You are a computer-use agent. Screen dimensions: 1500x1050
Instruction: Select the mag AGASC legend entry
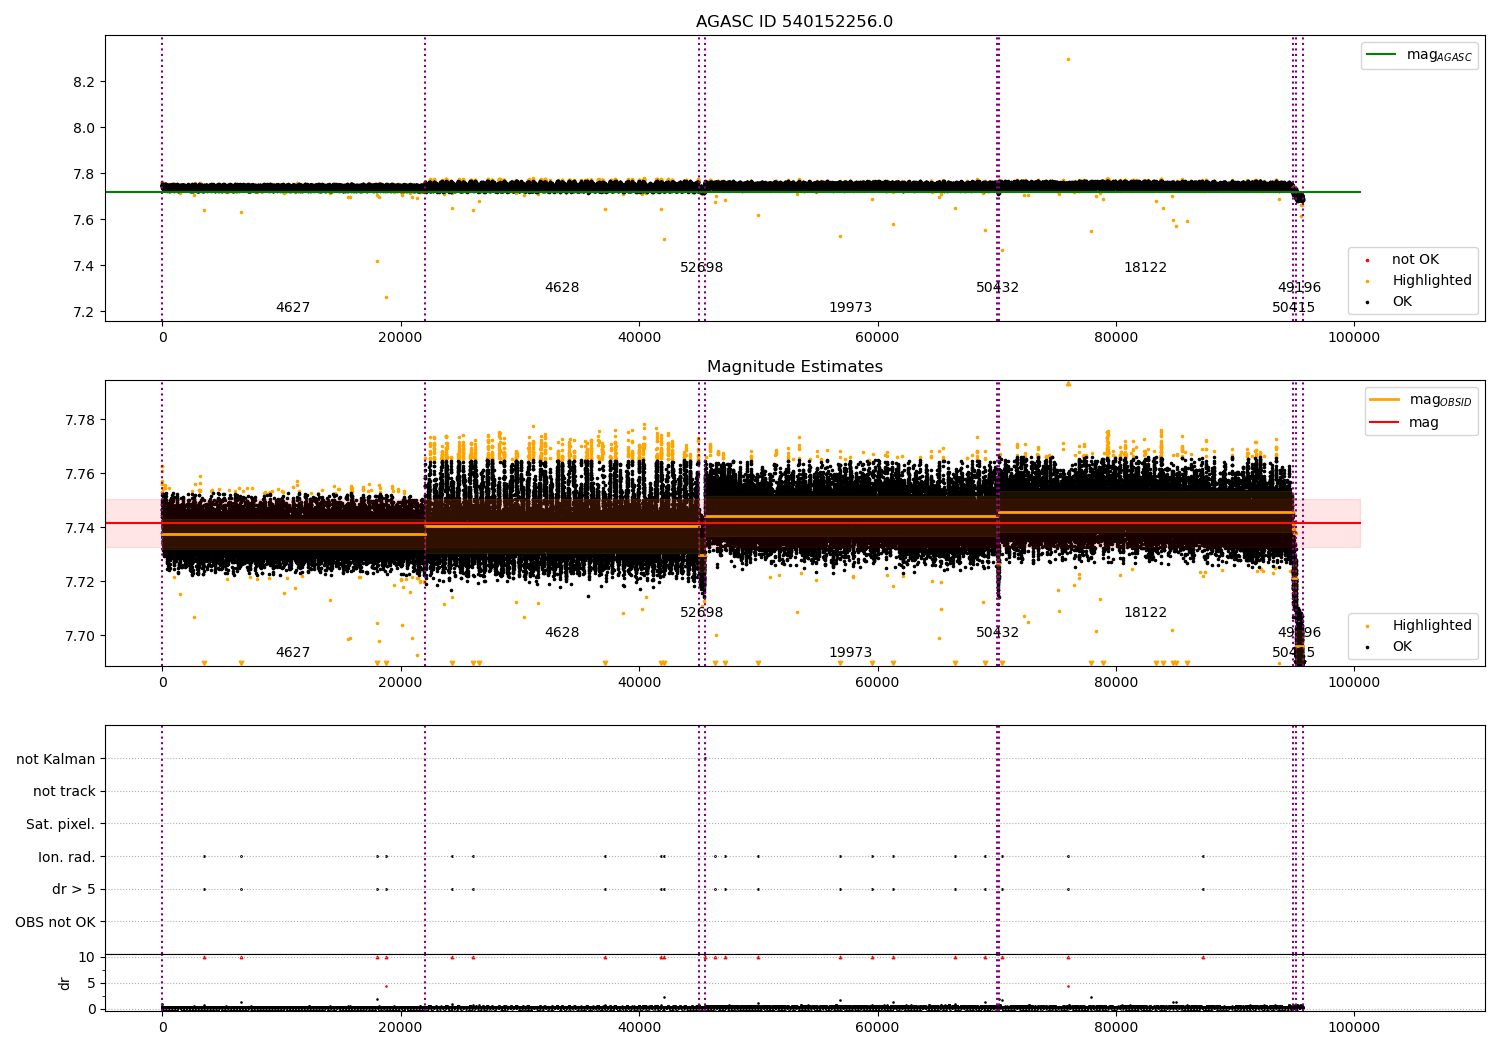click(x=1419, y=55)
